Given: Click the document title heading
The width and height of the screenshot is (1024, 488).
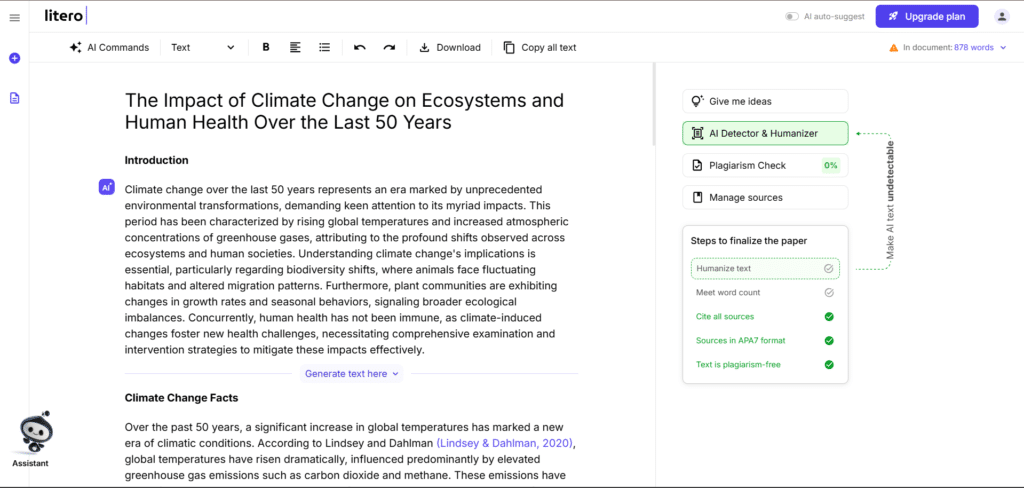Looking at the screenshot, I should (x=344, y=111).
